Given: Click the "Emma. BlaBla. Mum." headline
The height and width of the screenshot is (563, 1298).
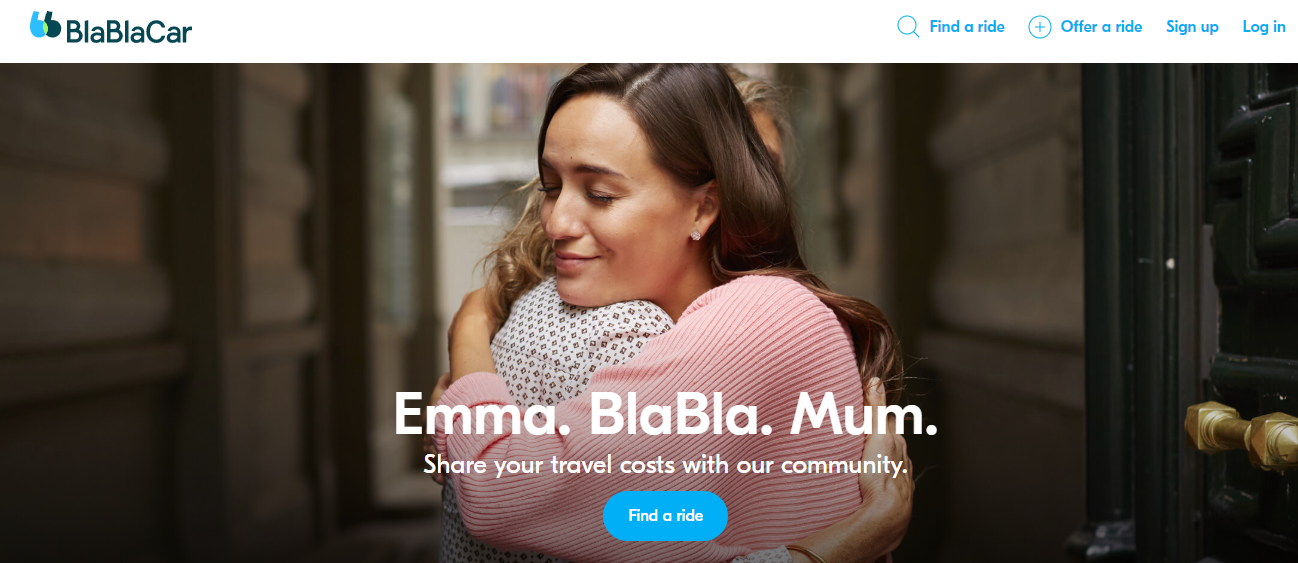Looking at the screenshot, I should click(666, 414).
